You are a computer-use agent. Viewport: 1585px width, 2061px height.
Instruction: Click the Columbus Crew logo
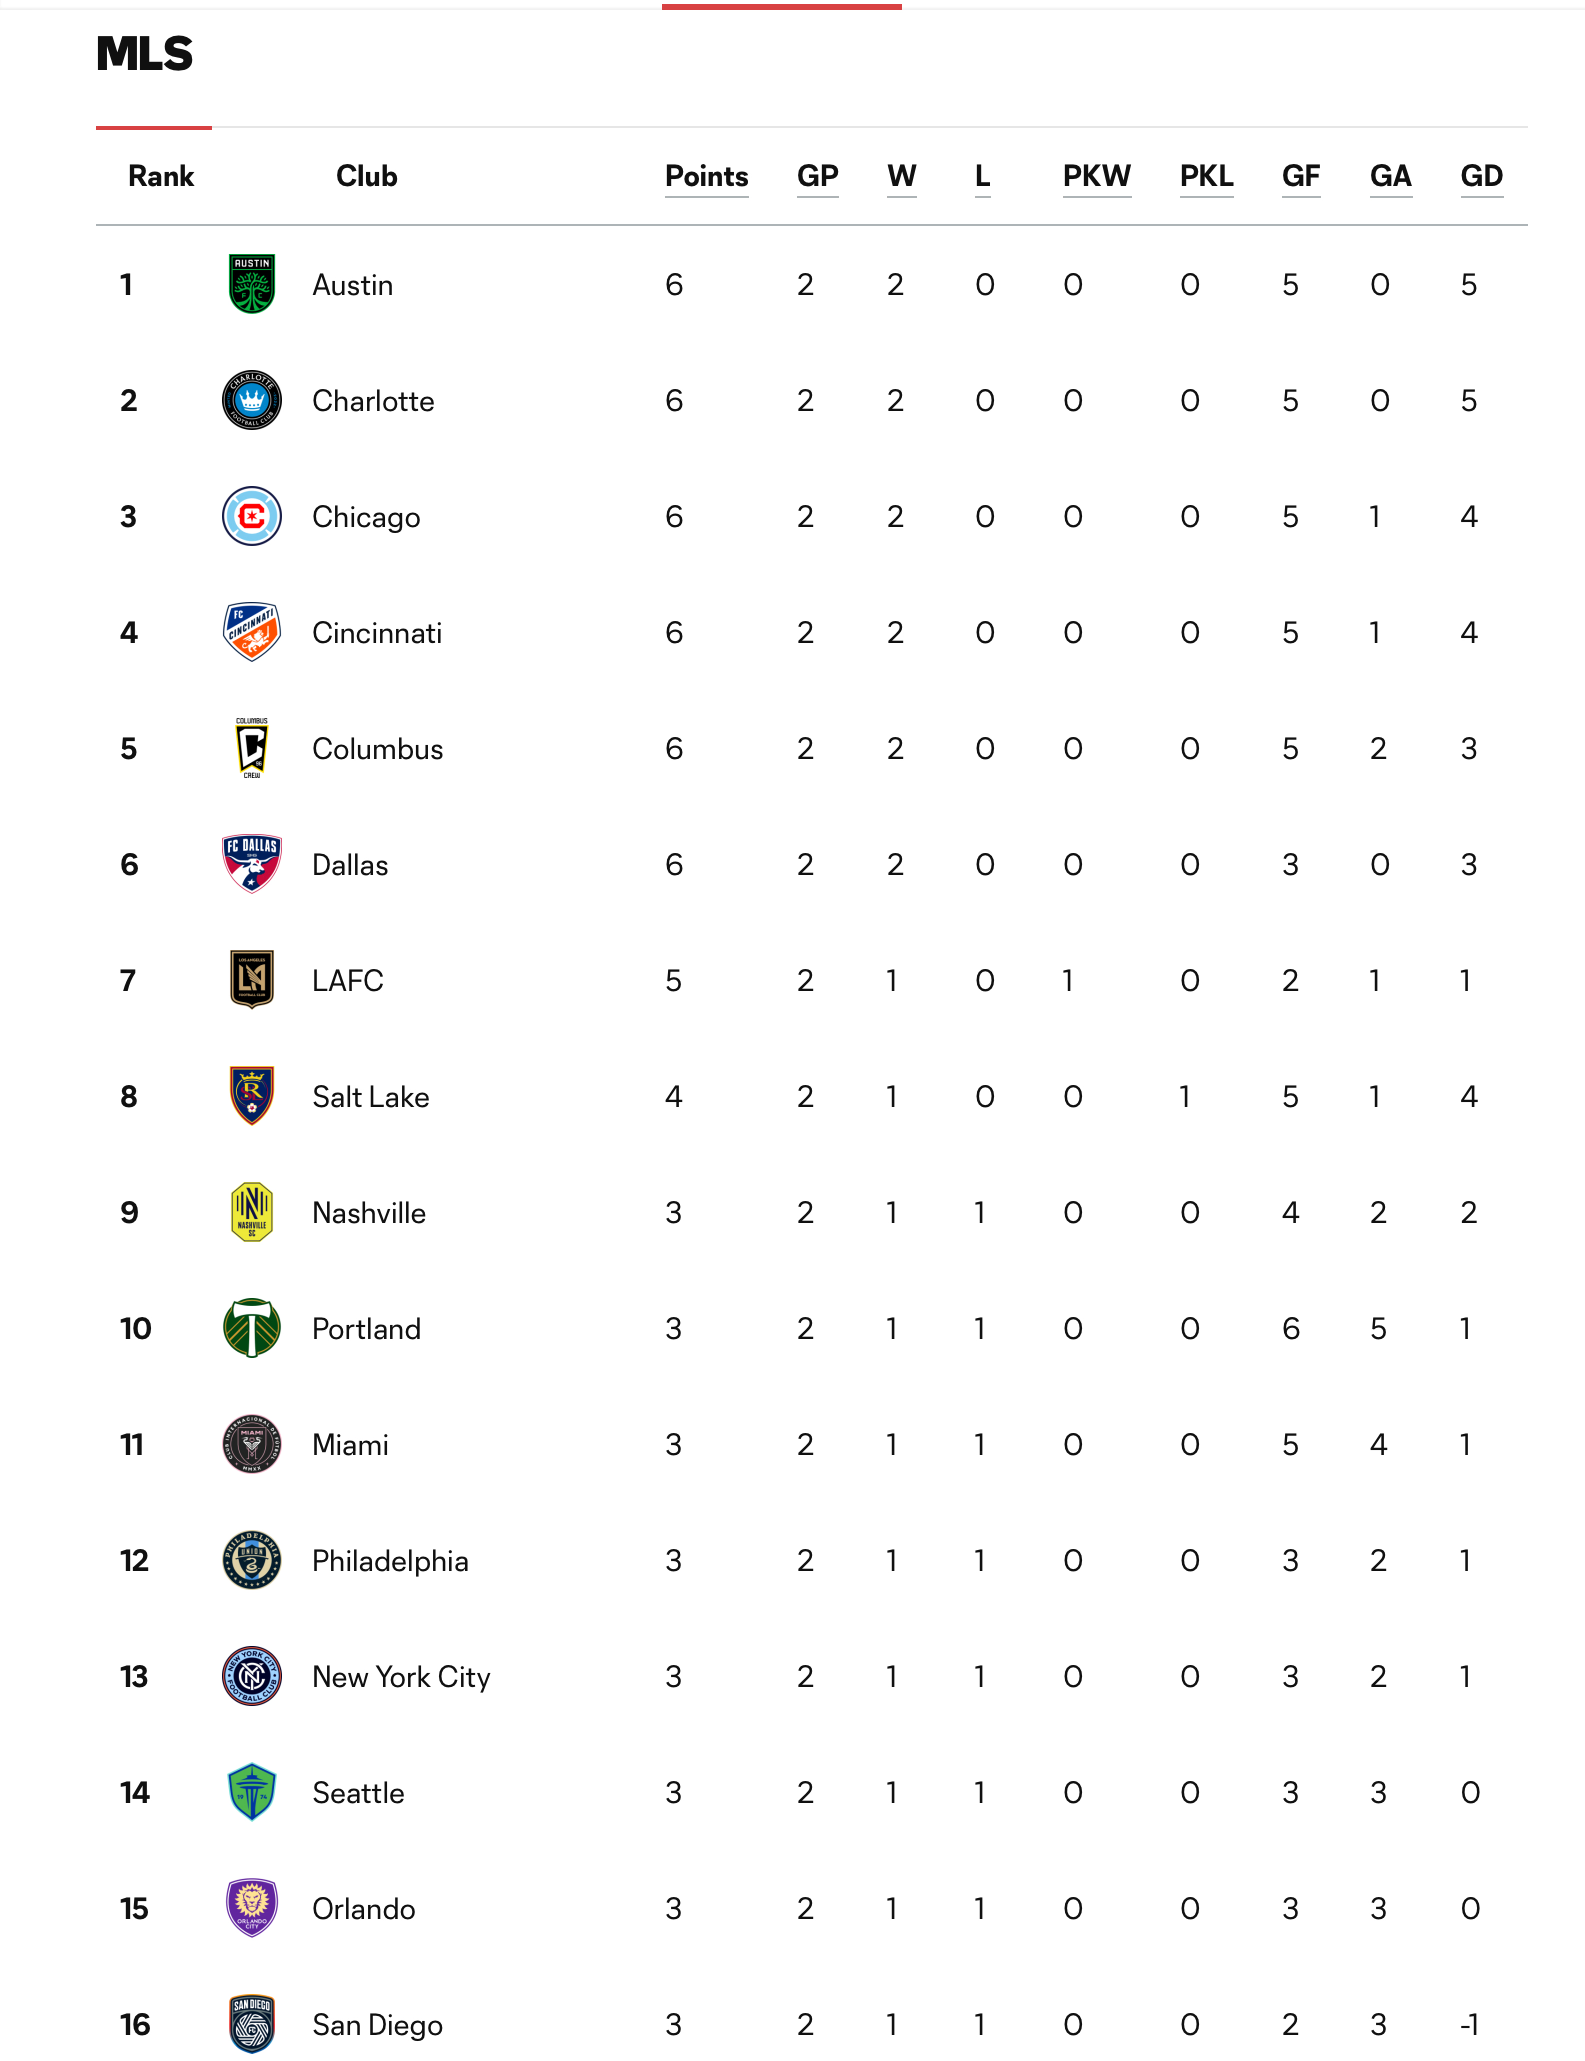point(252,748)
